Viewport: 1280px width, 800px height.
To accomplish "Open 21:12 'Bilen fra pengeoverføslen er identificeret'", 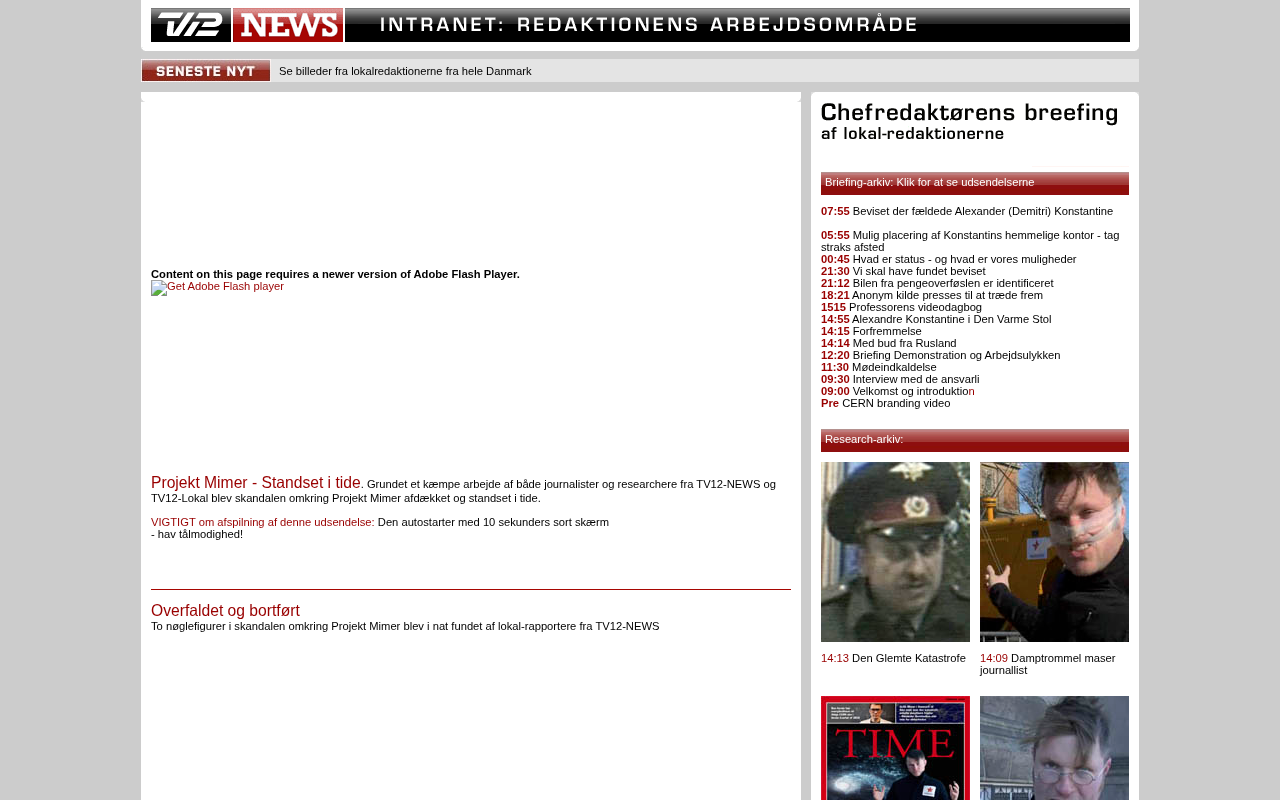I will point(937,283).
